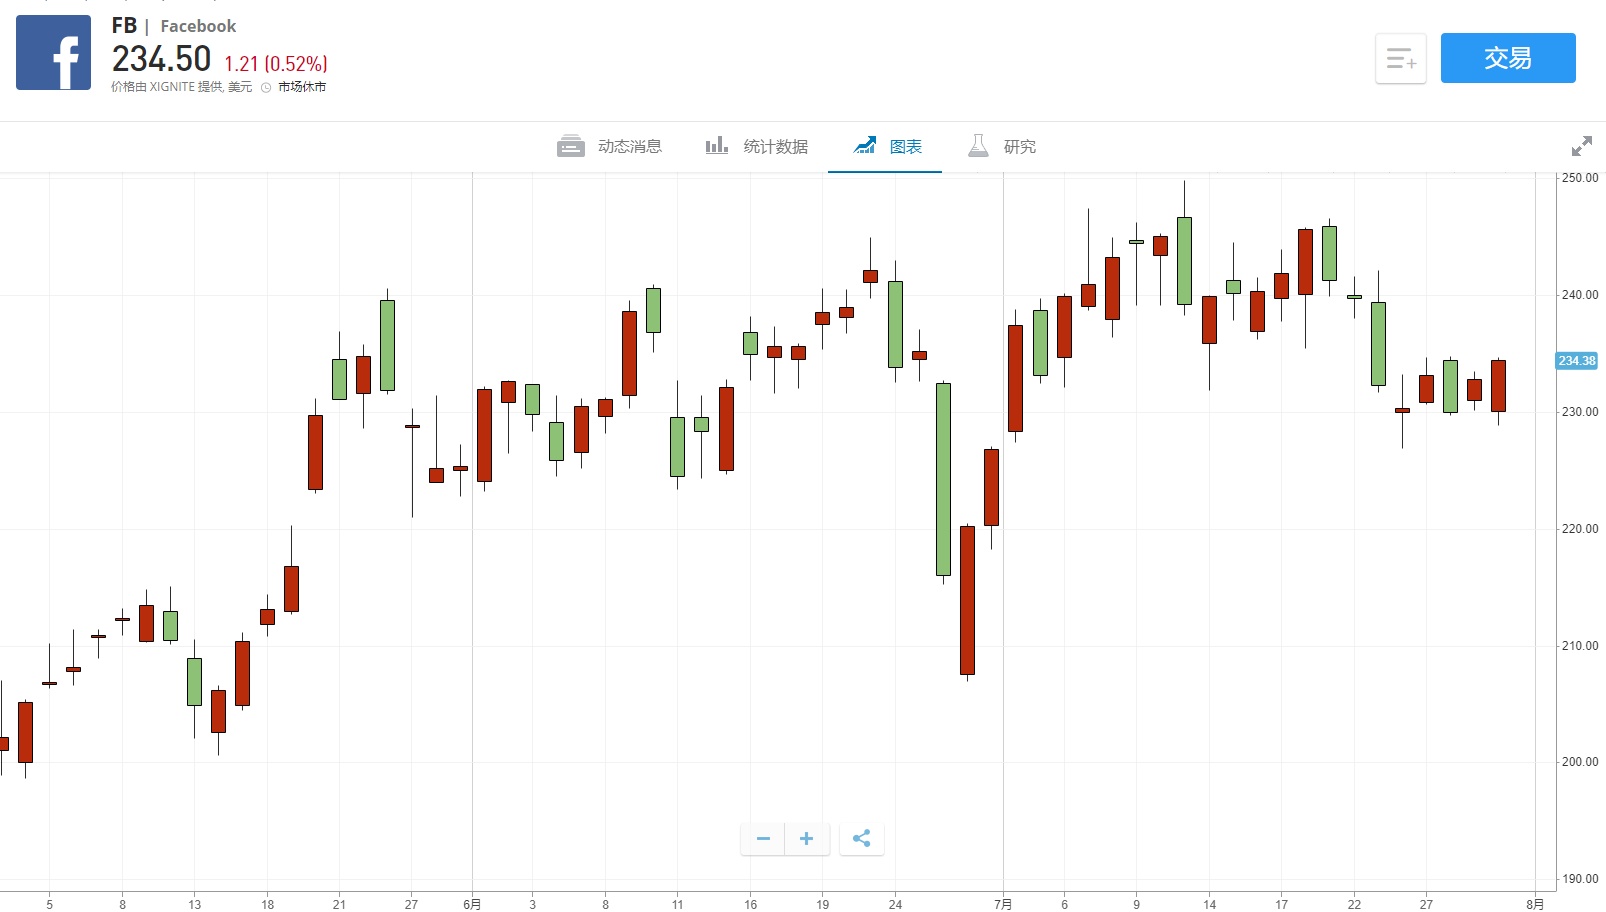Click the Facebook logo icon
Screen dimensions: 1606x912
pos(53,53)
